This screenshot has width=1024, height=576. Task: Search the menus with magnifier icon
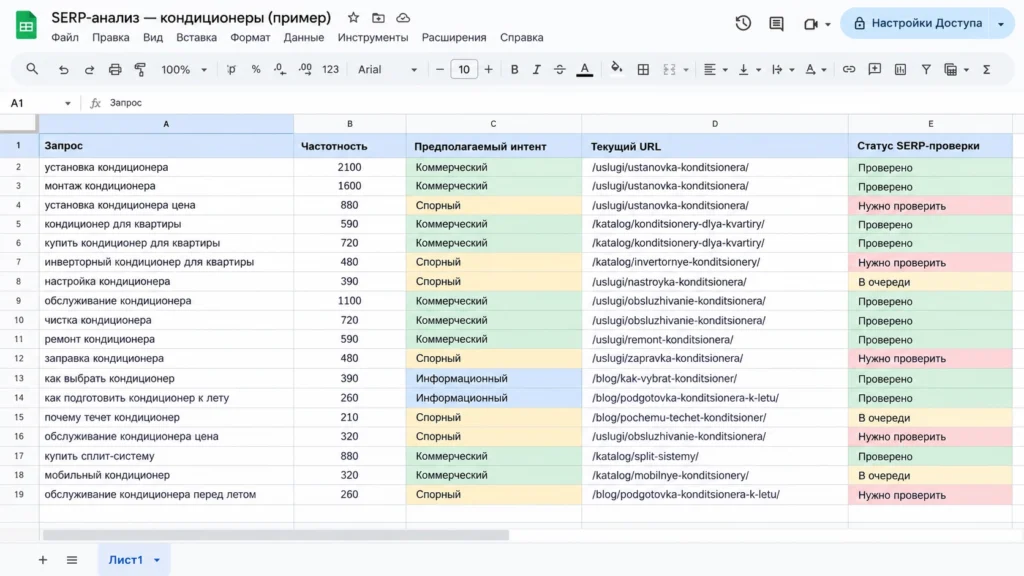[x=32, y=69]
